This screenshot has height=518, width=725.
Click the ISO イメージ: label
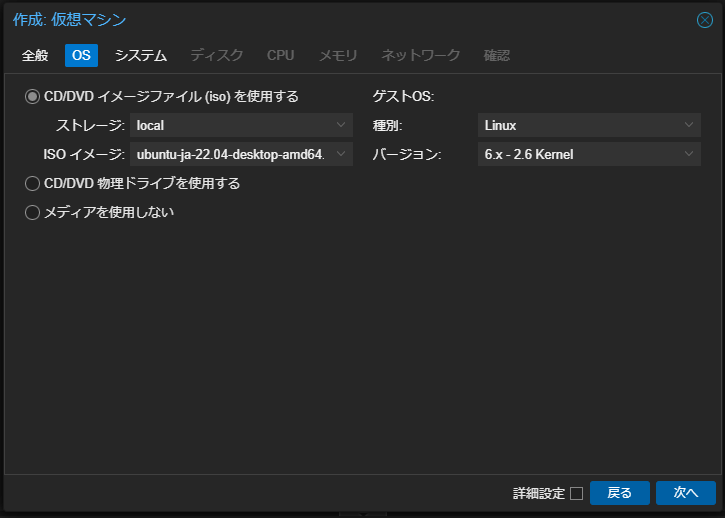click(x=84, y=154)
